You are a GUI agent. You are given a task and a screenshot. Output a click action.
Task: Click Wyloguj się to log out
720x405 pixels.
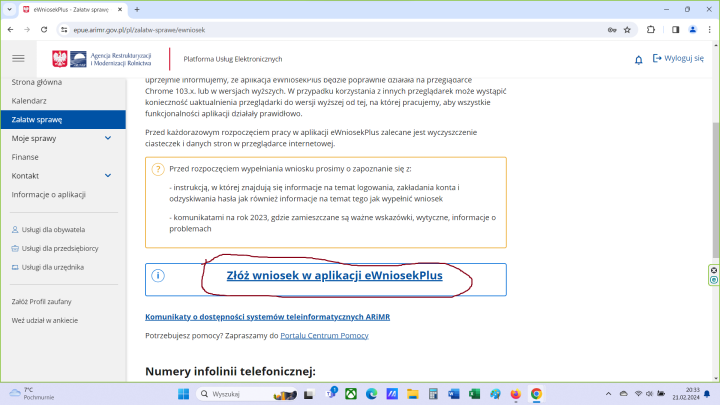[x=678, y=59]
